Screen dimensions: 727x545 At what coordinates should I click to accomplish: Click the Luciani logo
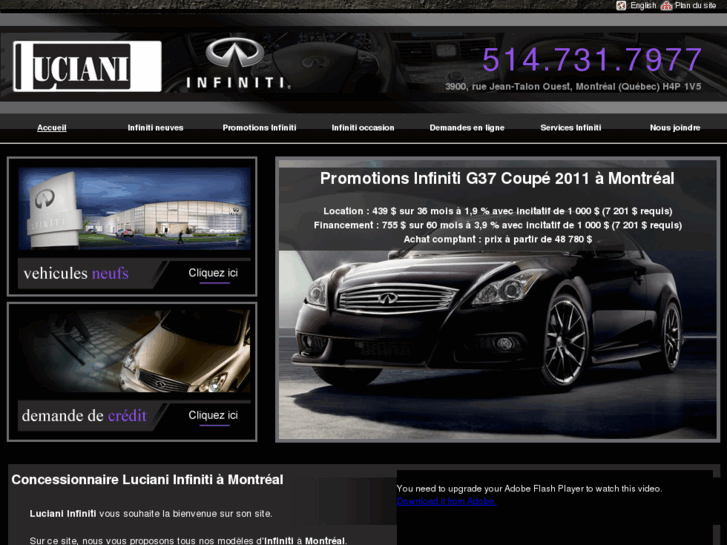coord(87,66)
